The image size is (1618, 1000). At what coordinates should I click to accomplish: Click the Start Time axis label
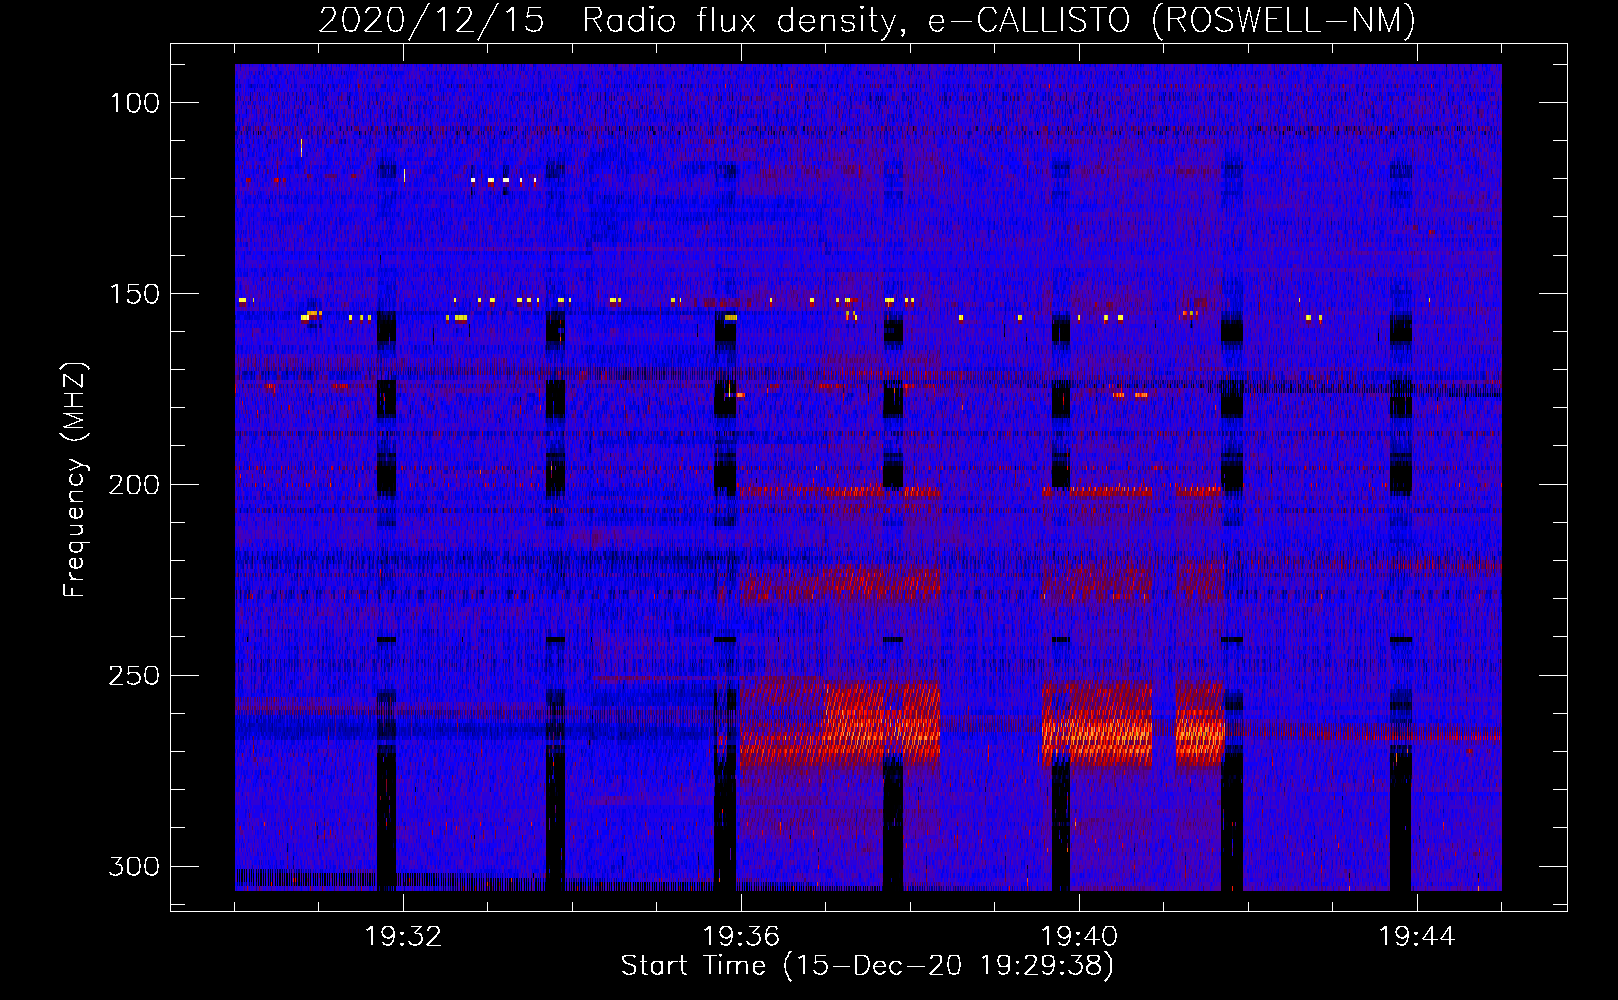[867, 966]
